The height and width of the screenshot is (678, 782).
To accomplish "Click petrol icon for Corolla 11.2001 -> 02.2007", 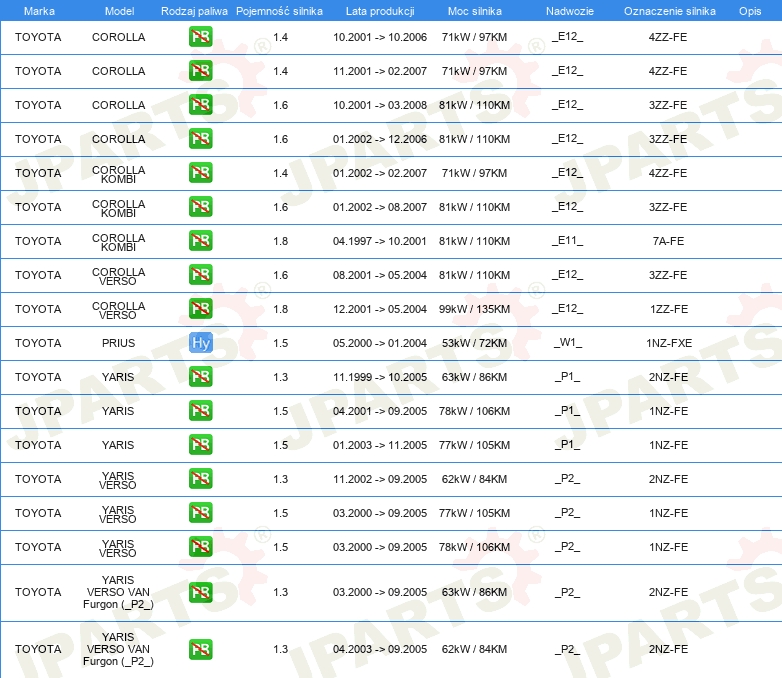I will (x=200, y=71).
